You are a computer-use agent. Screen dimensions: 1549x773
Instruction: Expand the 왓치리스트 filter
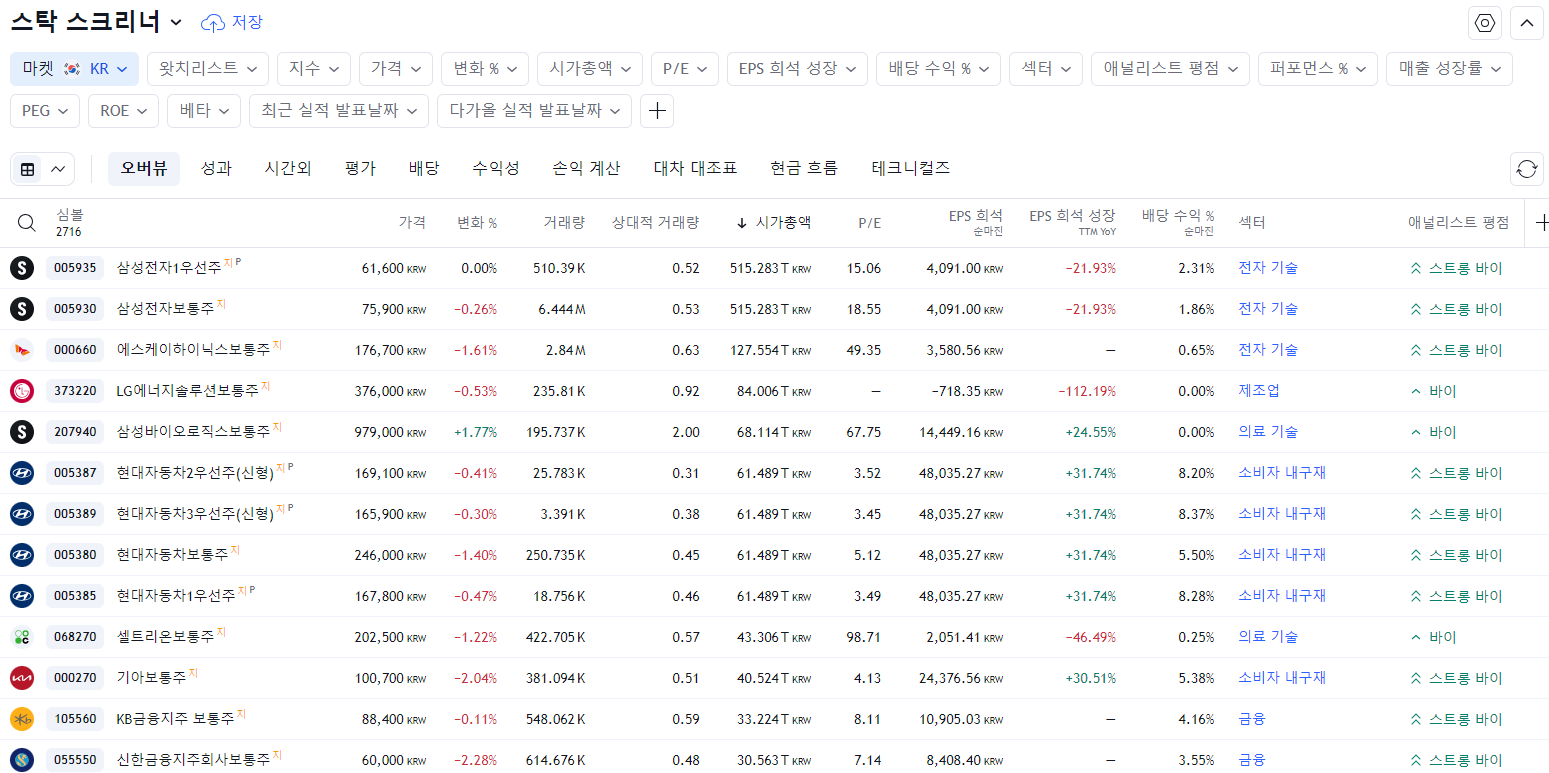pos(208,69)
